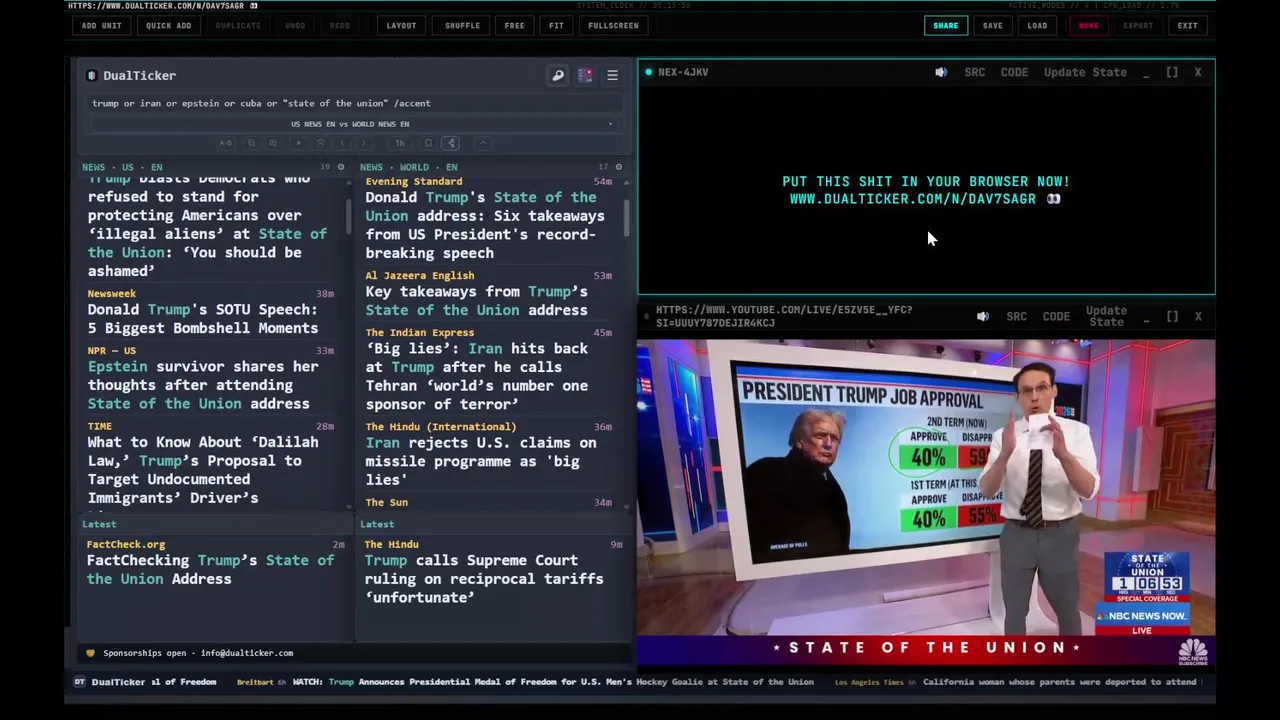Open the 1h time range selector
This screenshot has height=720, width=1280.
[400, 143]
